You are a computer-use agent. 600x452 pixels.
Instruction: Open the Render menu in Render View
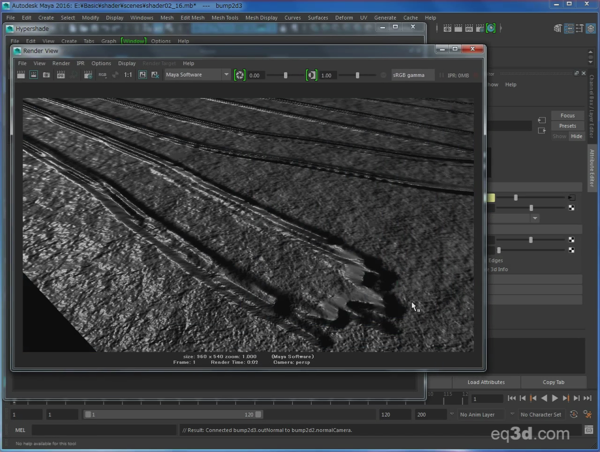(x=61, y=63)
